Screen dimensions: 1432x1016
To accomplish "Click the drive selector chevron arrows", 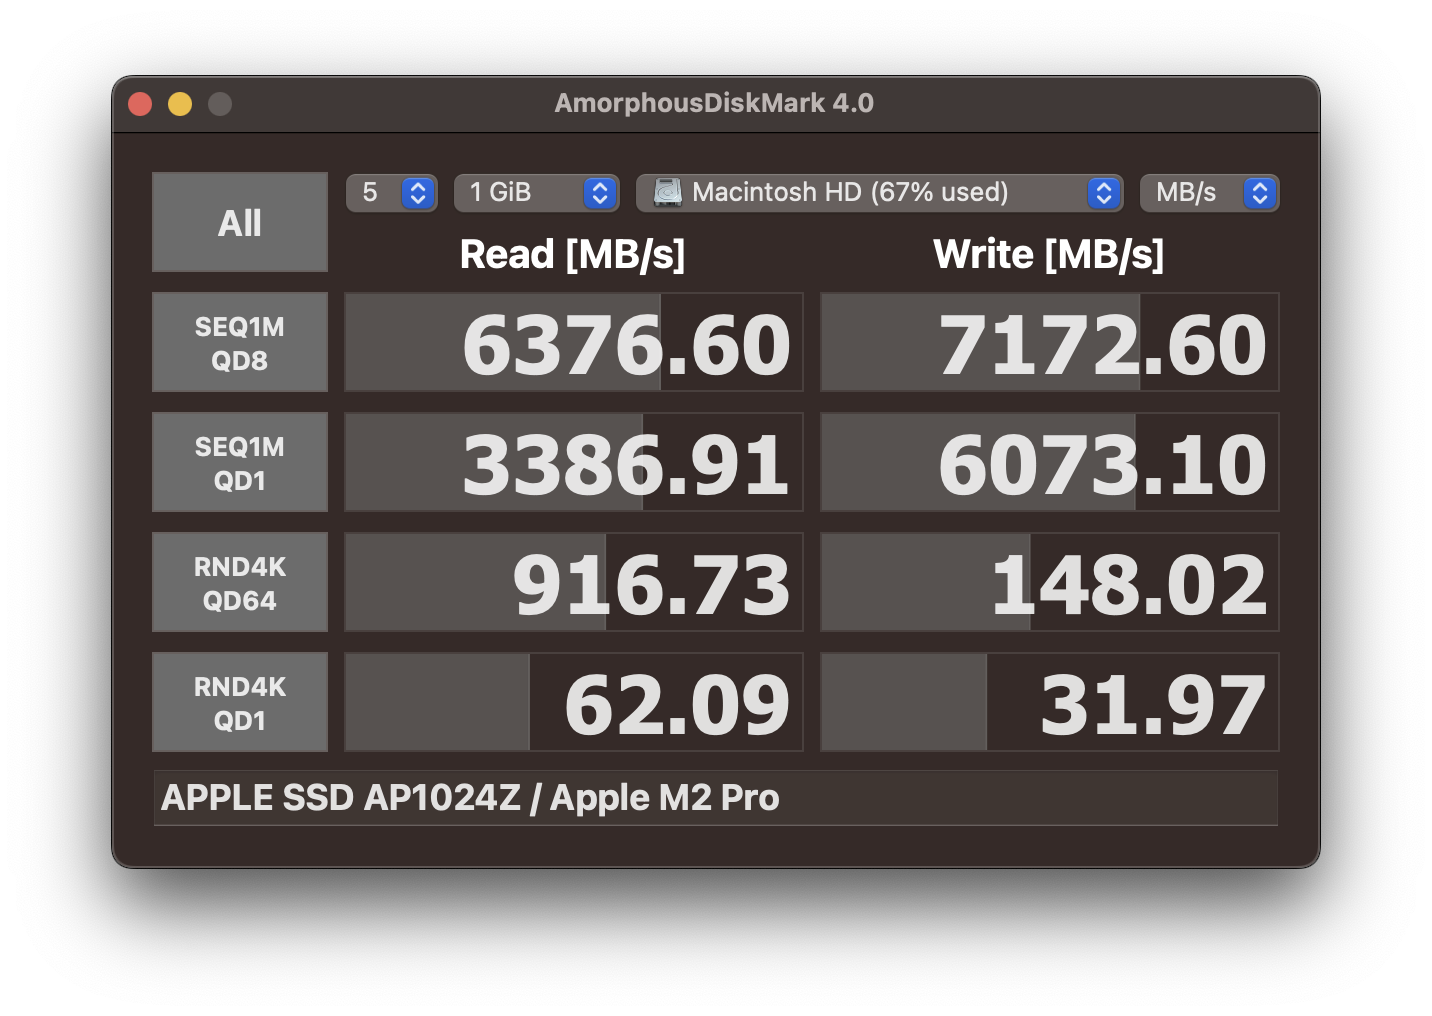I will coord(1104,193).
